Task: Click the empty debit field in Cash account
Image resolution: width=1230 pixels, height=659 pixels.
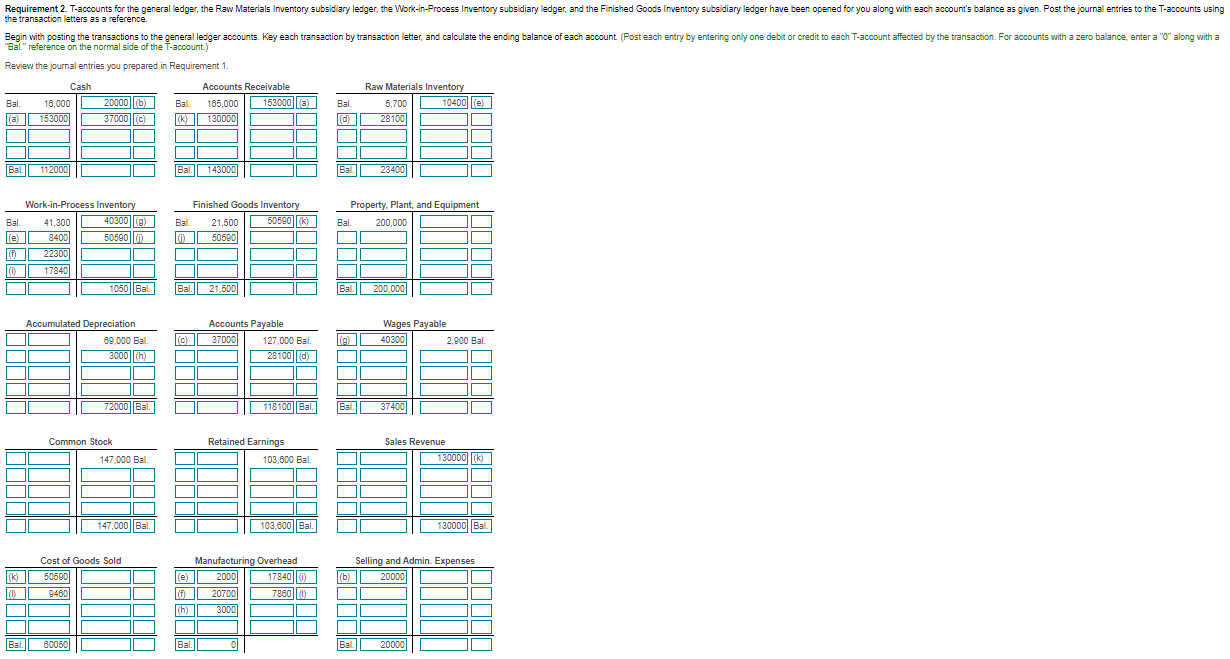Action: pos(48,135)
